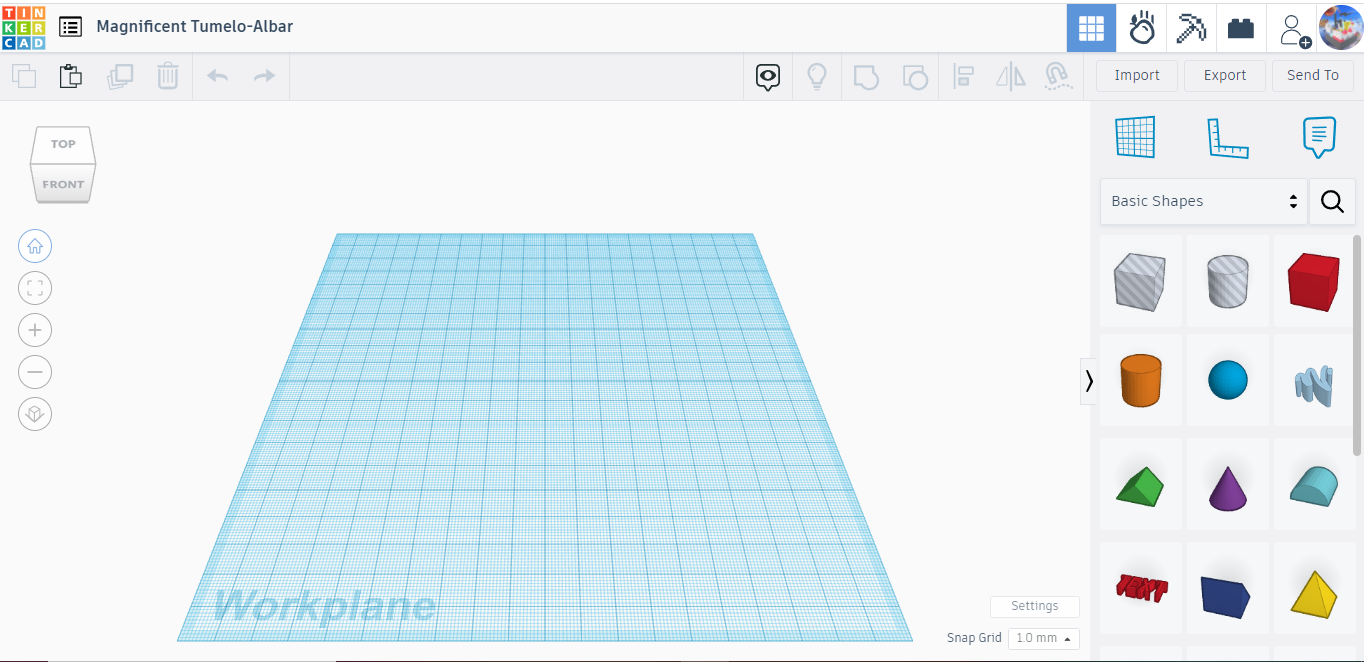Screen dimensions: 1364x662
Task: Select the teal Round Roof shape
Action: point(1314,484)
